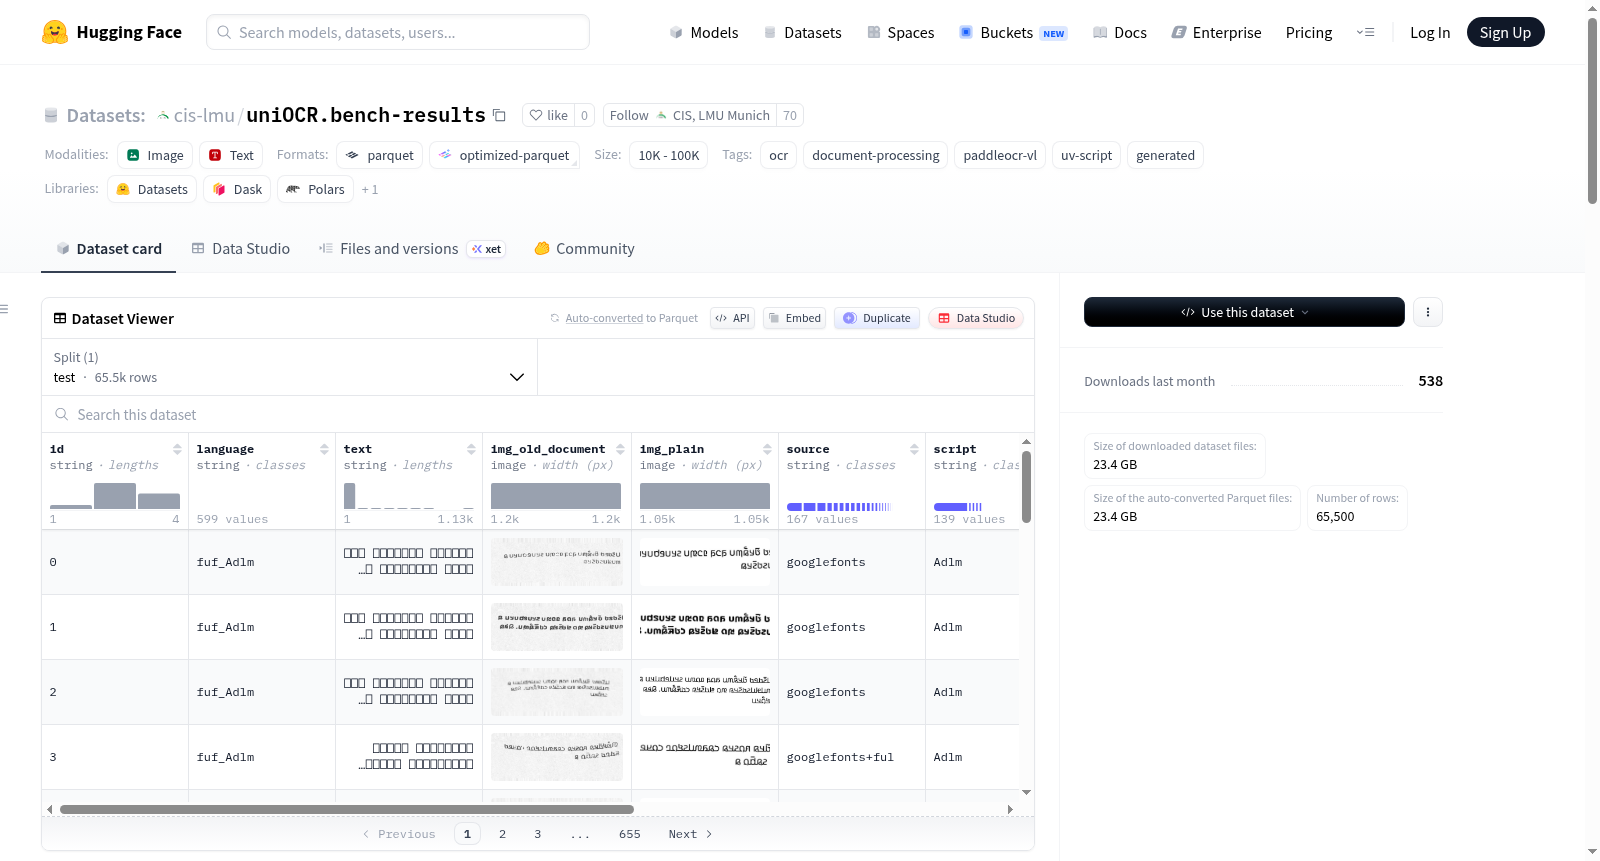This screenshot has height=861, width=1600.
Task: Switch to the Data Studio tab
Action: 241,249
